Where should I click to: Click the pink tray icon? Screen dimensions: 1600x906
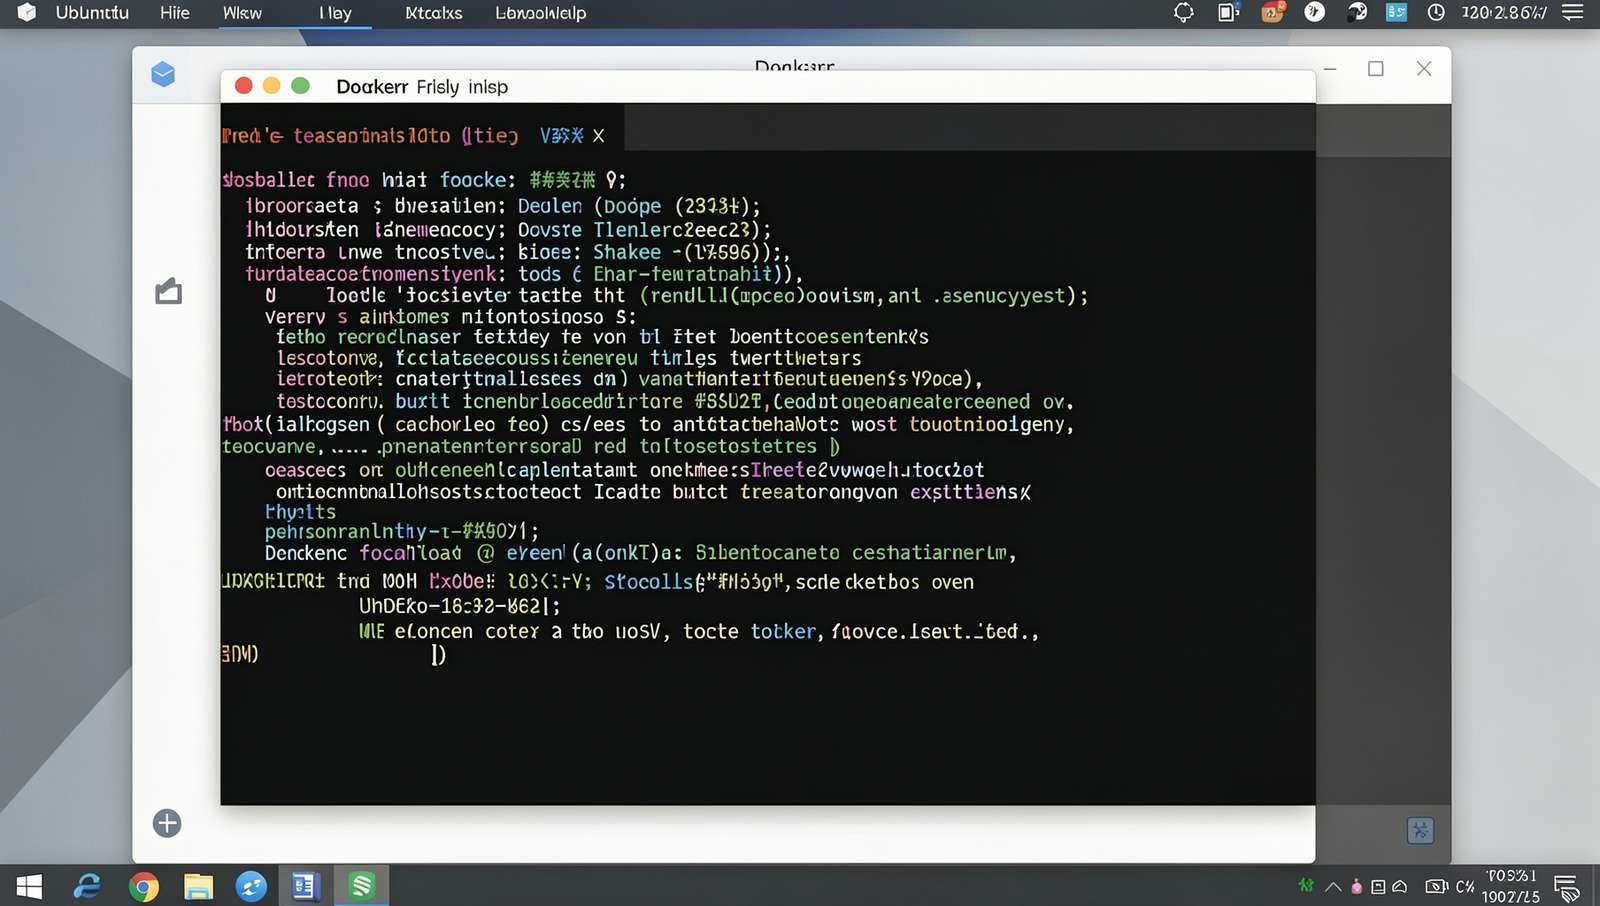1356,887
